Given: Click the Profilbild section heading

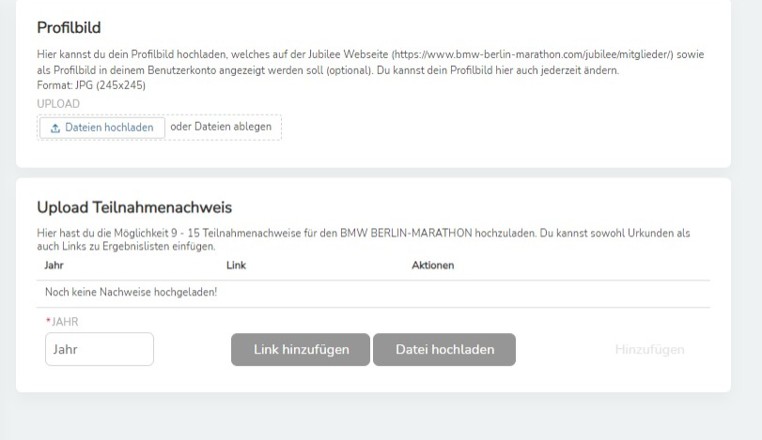Looking at the screenshot, I should 69,28.
